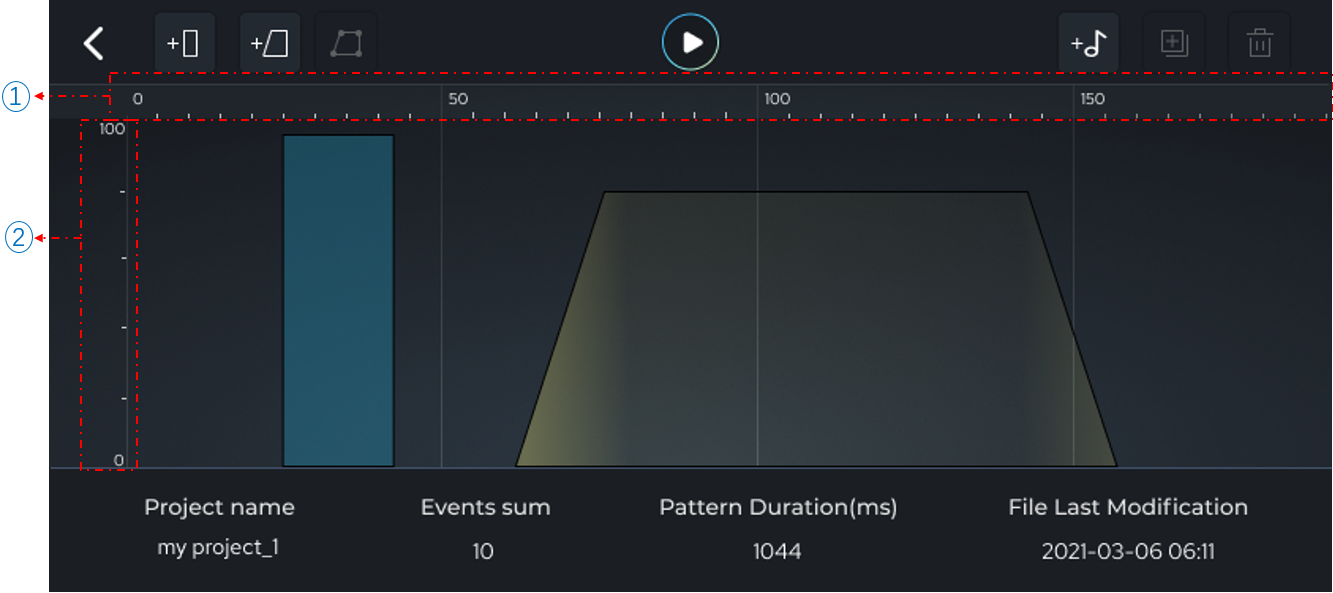
Task: Select the trapezoid continuous event
Action: coord(815,330)
